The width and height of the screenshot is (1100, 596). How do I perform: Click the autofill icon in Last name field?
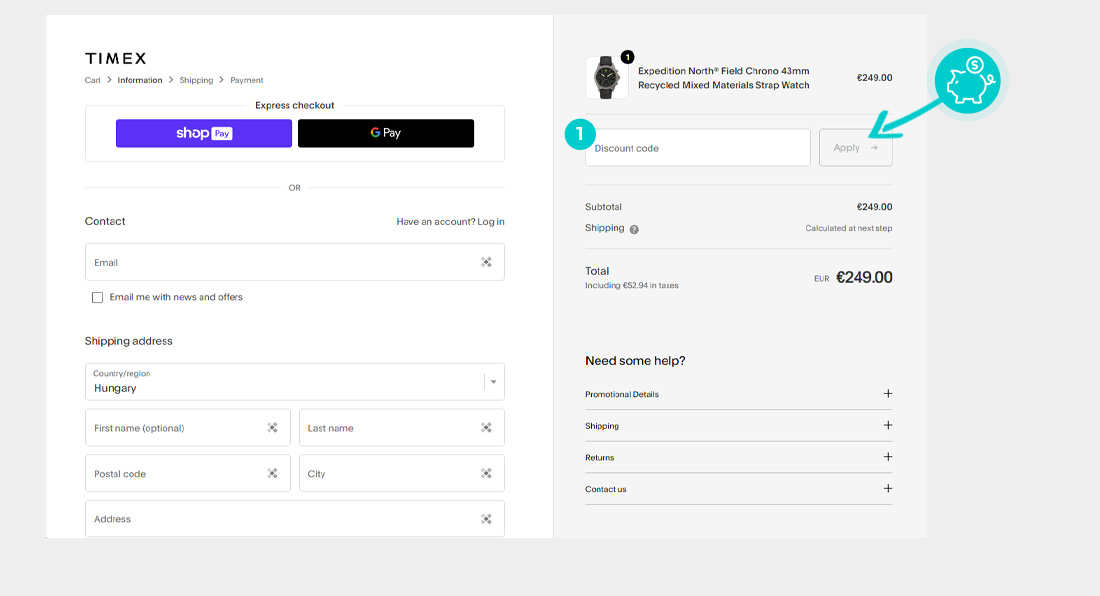(x=486, y=428)
